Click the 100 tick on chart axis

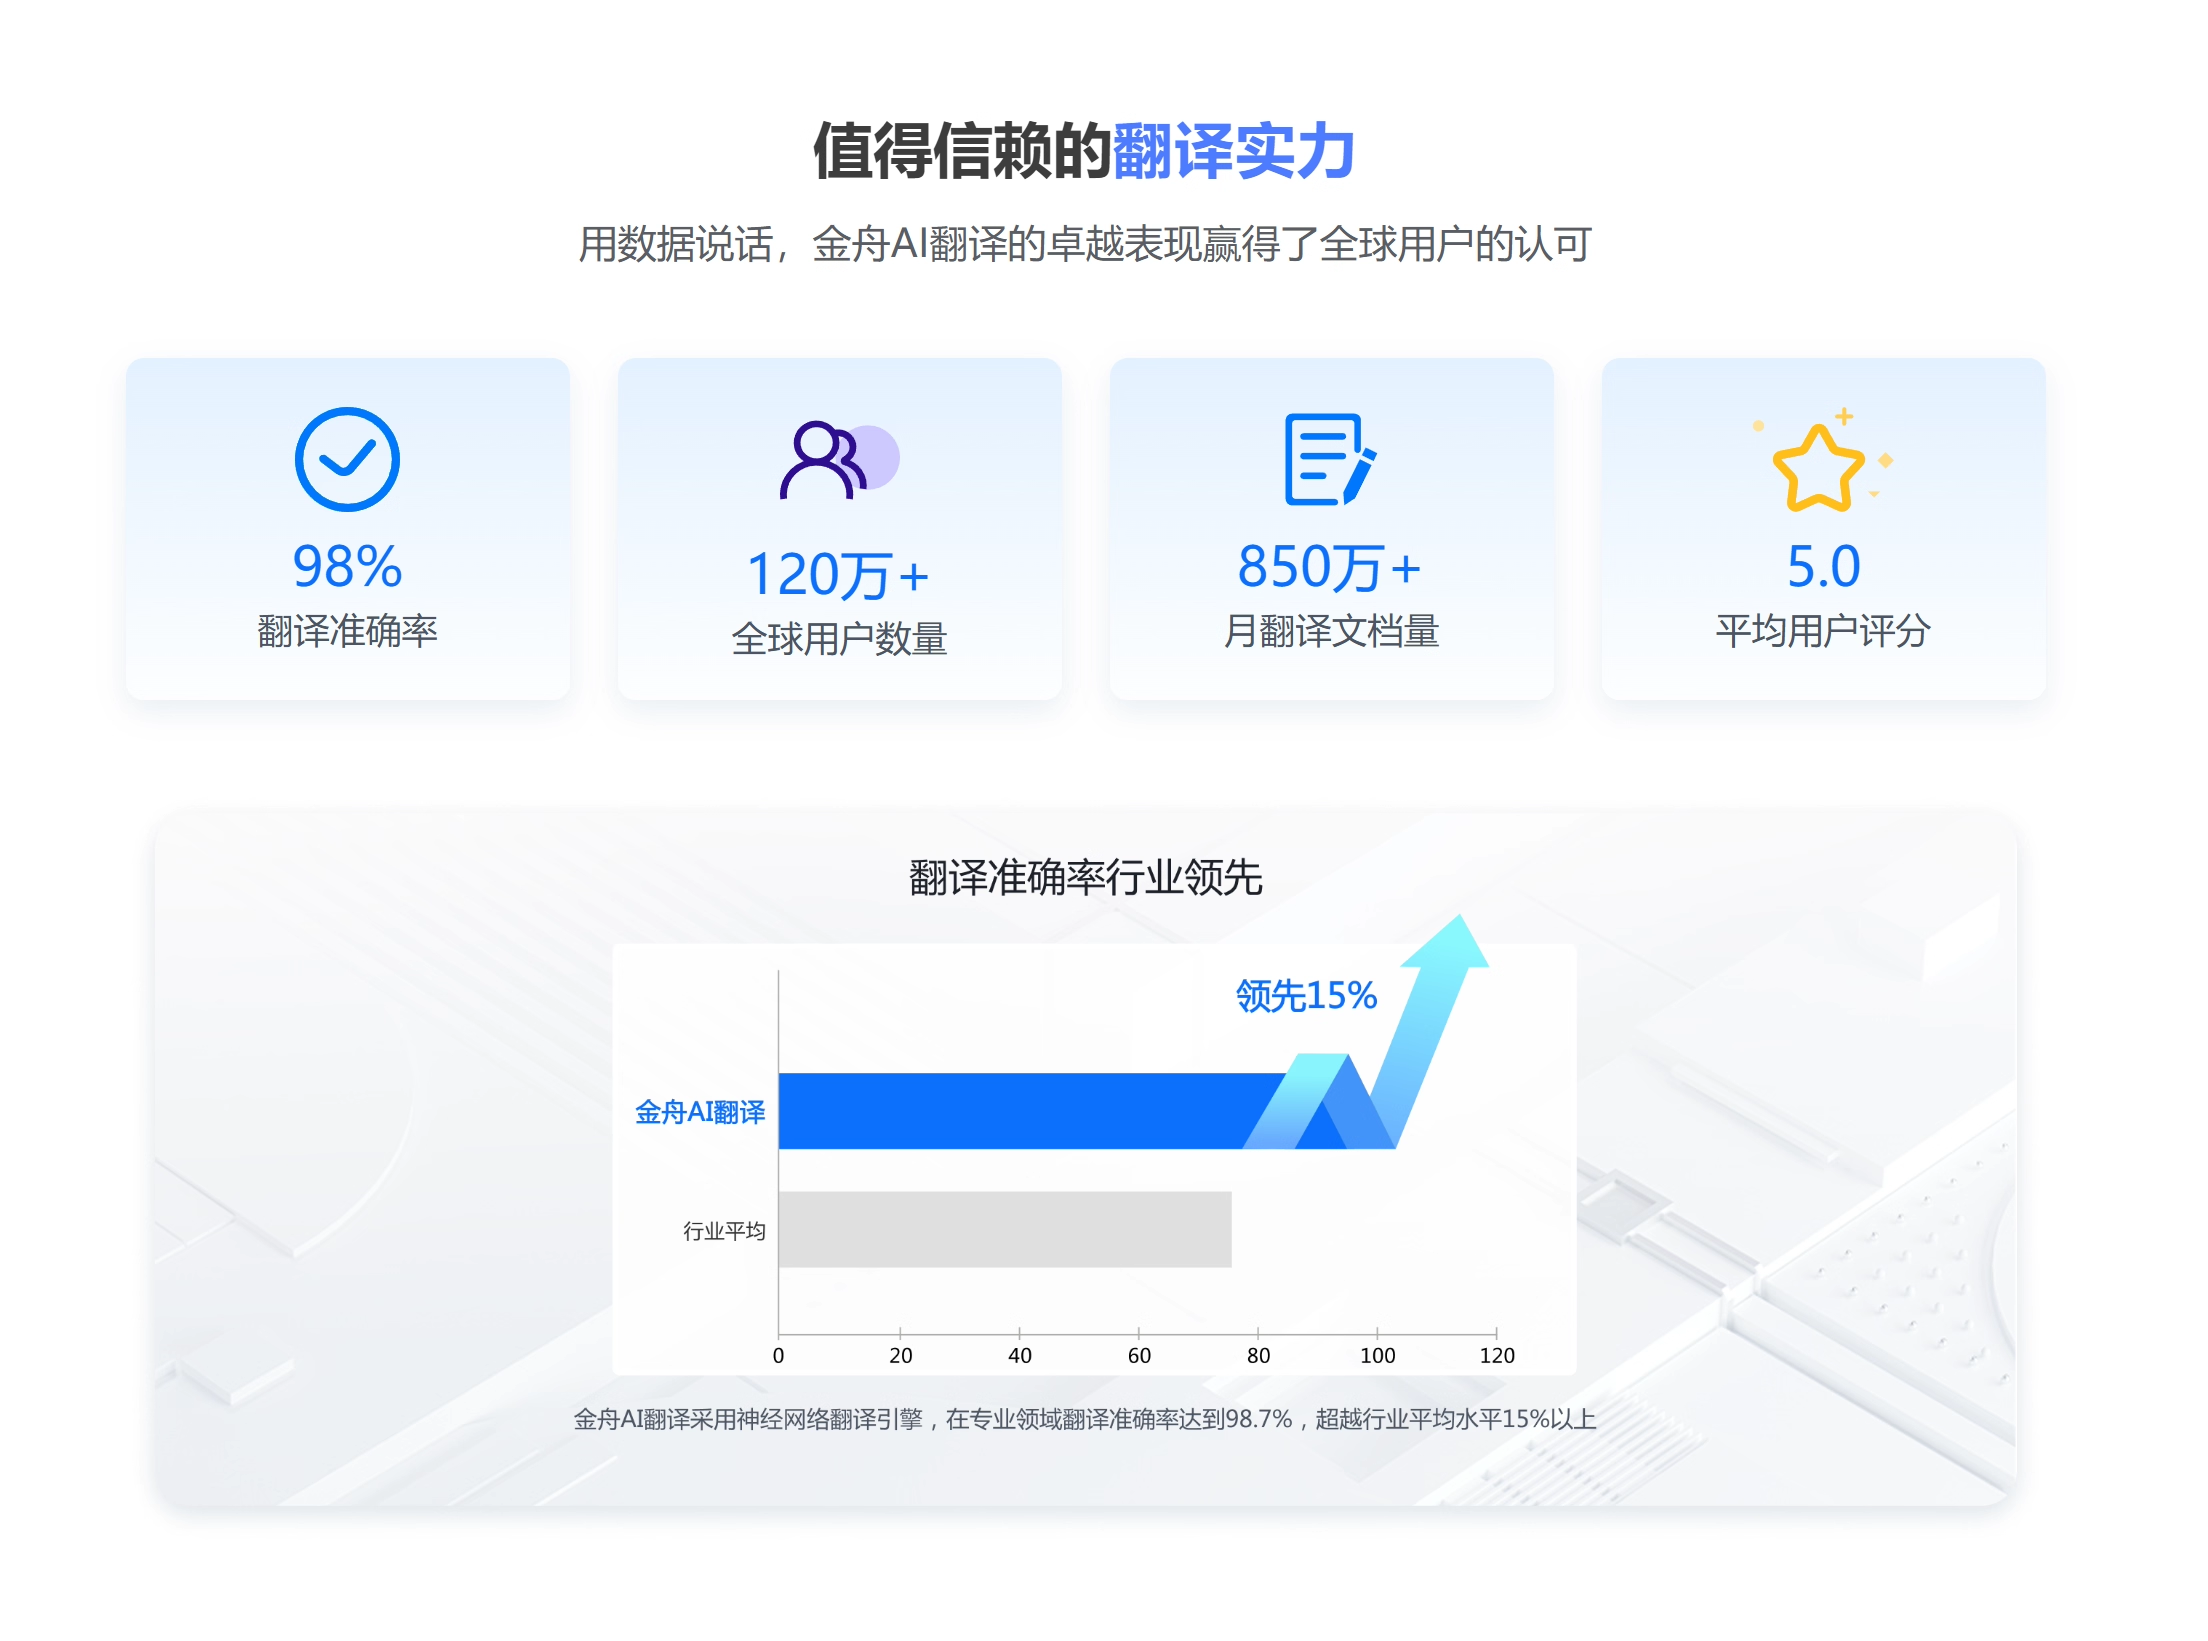(x=1377, y=1355)
